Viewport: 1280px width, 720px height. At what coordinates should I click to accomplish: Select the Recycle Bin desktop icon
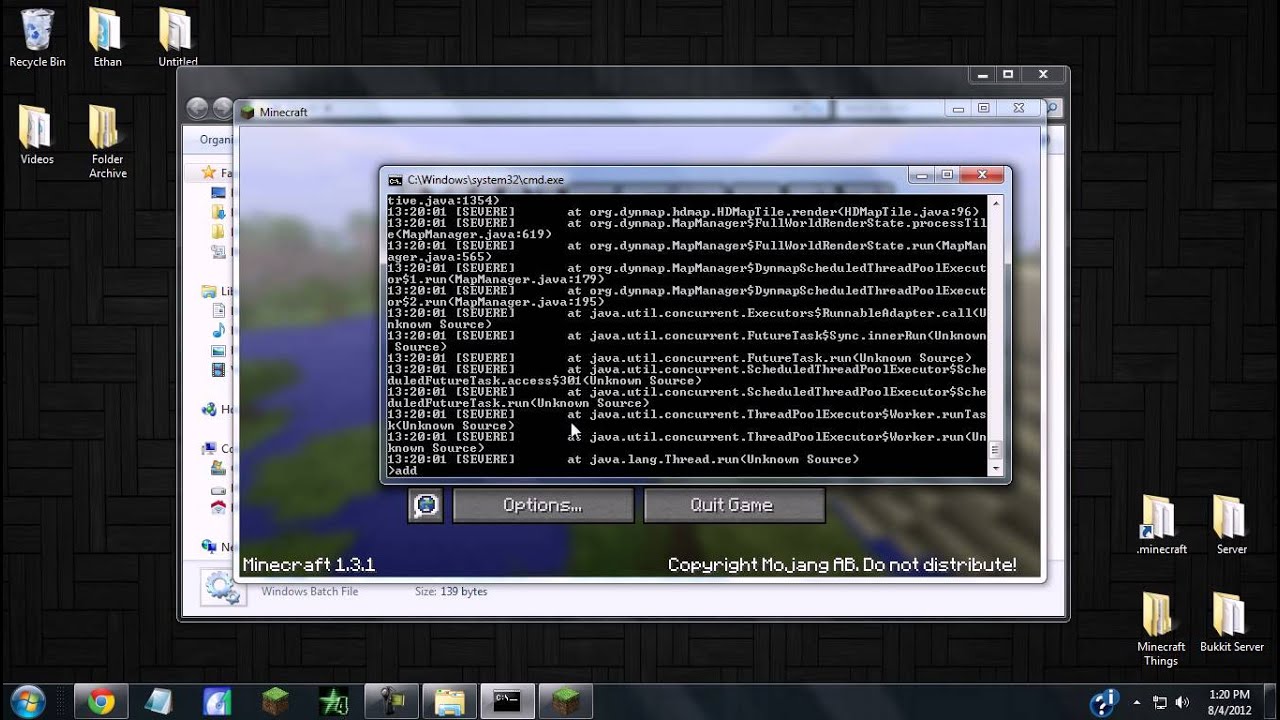click(x=37, y=38)
